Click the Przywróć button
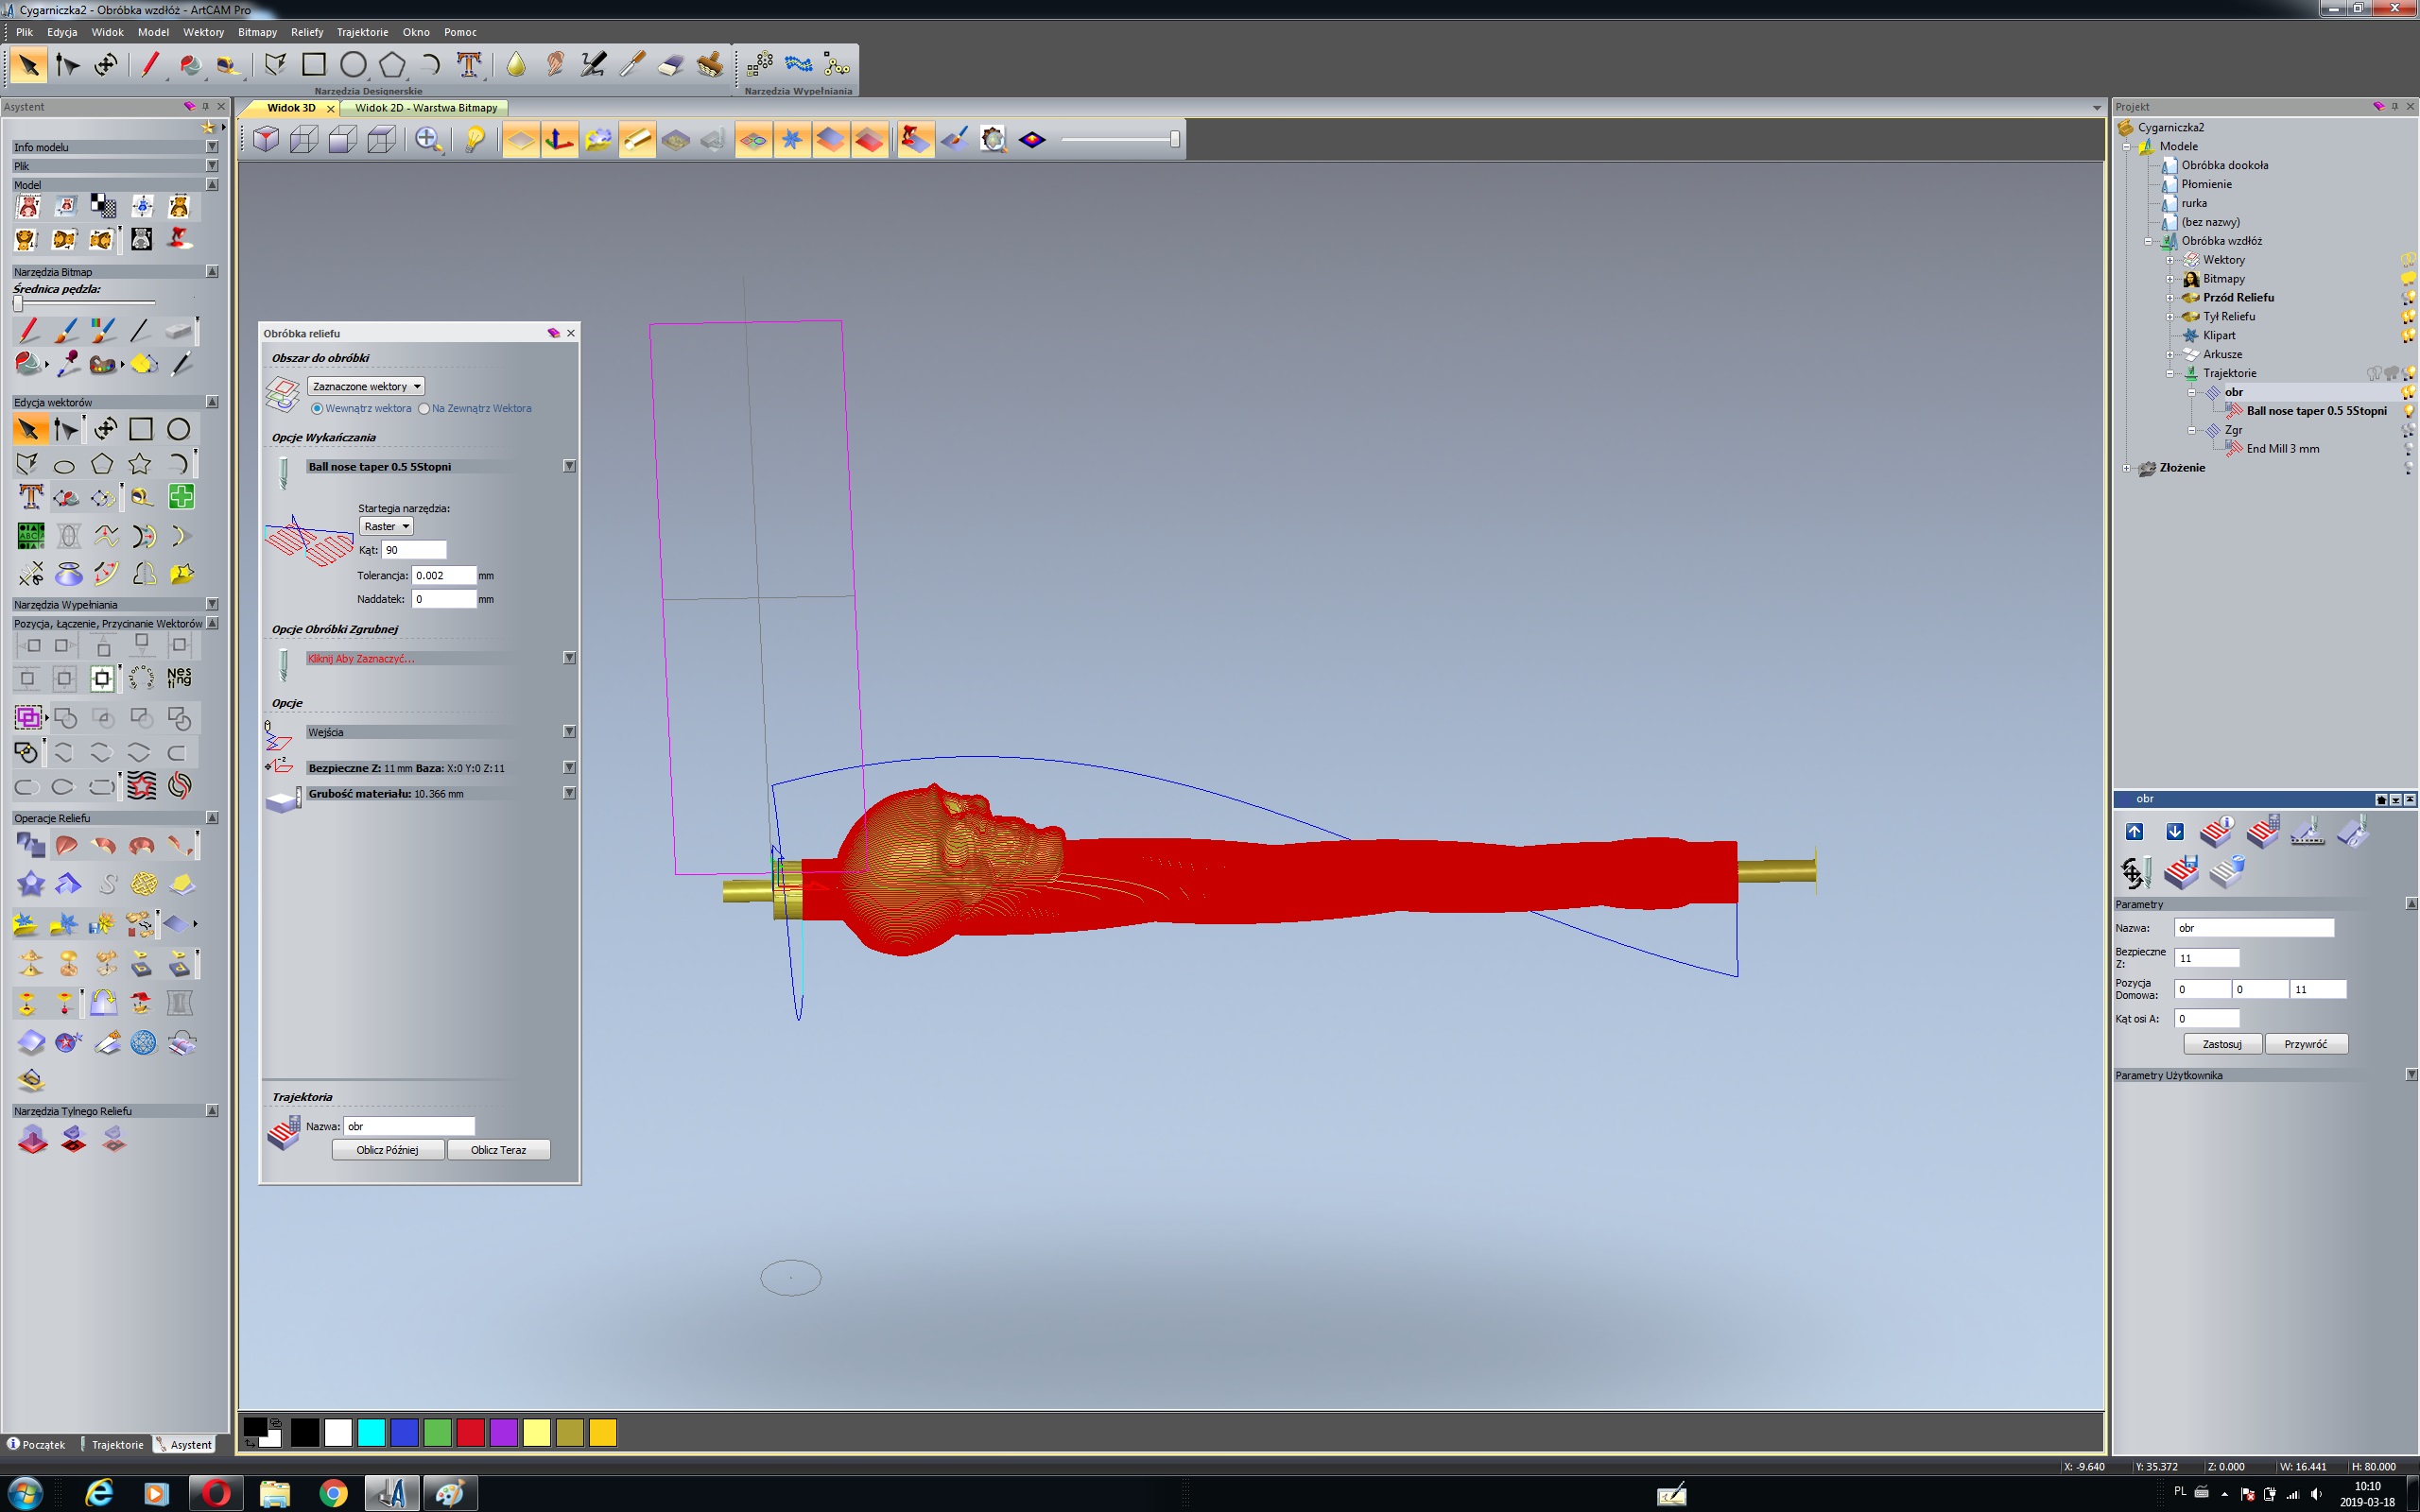Screen dimensions: 2420x1512 [x=2306, y=1044]
